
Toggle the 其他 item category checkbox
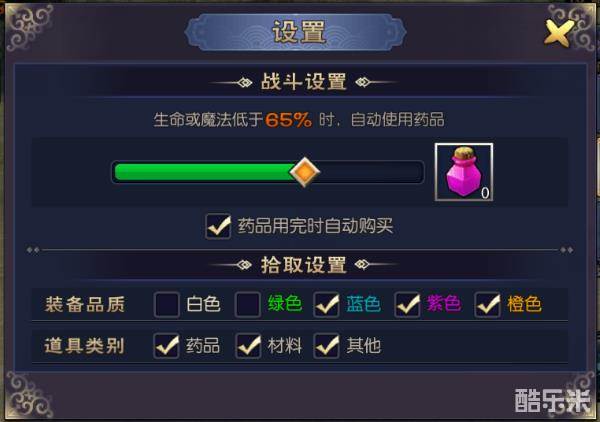[326, 346]
